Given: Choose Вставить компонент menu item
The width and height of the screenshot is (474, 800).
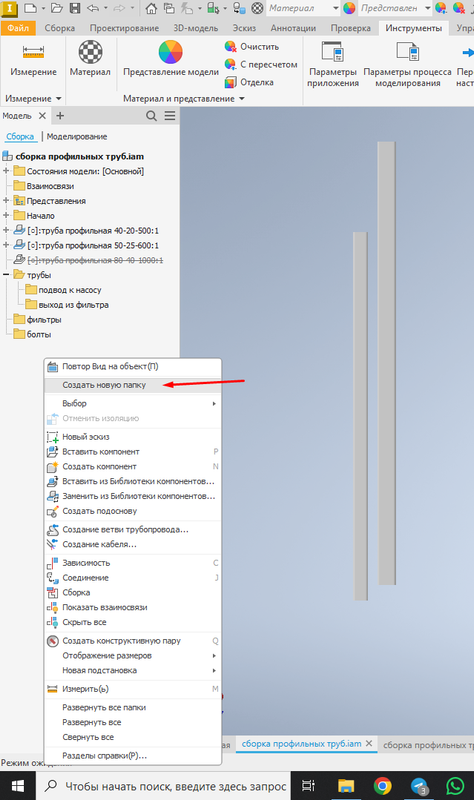Looking at the screenshot, I should click(133, 452).
